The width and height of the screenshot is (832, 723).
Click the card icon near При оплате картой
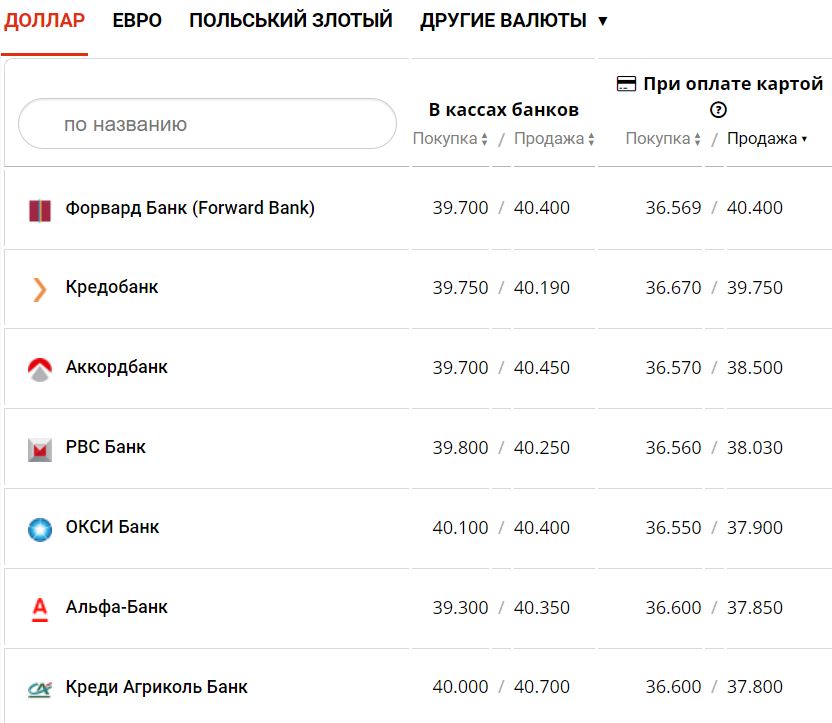point(628,83)
